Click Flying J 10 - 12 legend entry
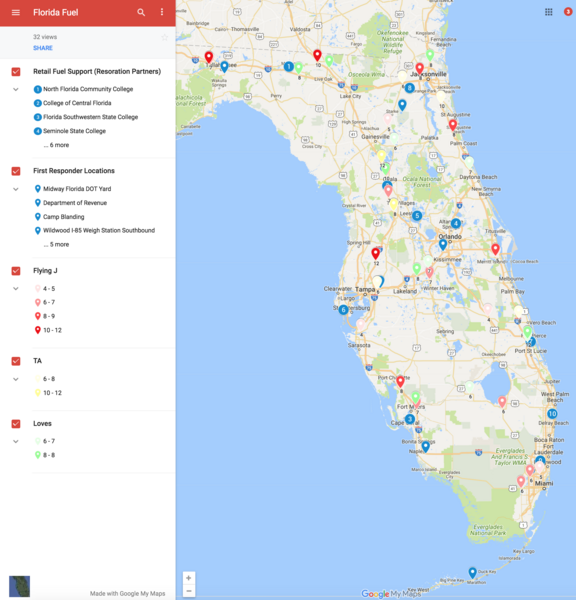 pyautogui.click(x=48, y=330)
